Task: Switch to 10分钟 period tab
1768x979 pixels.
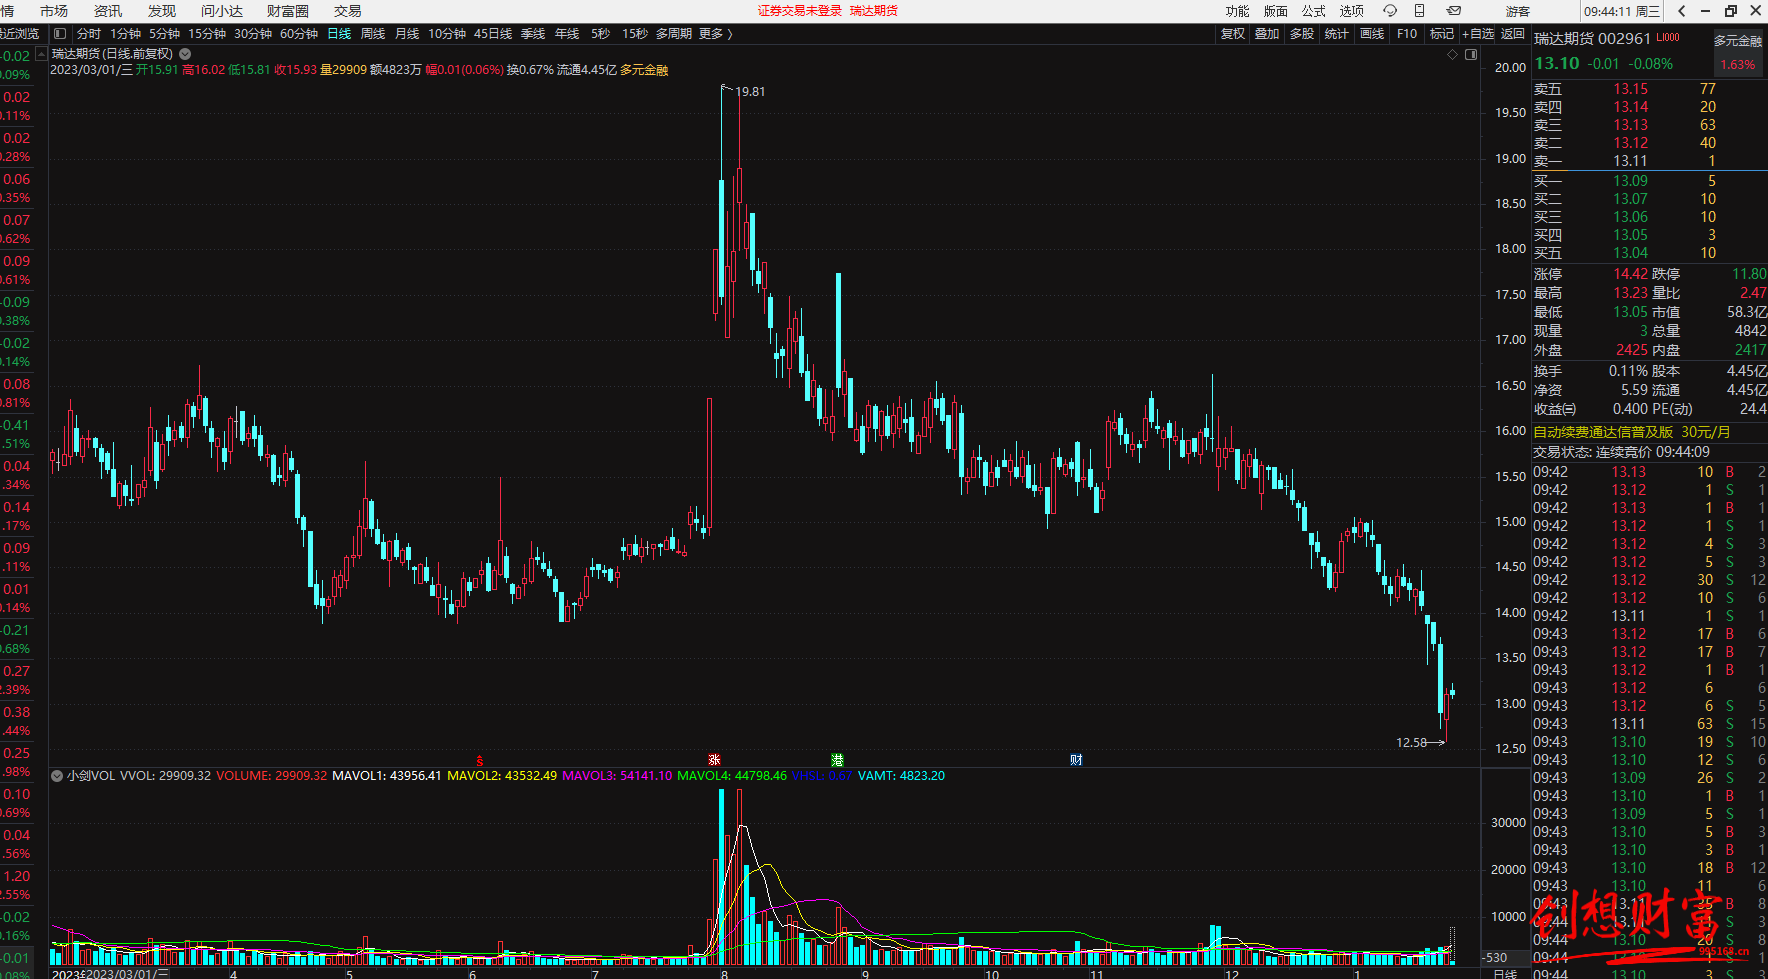Action: point(447,34)
